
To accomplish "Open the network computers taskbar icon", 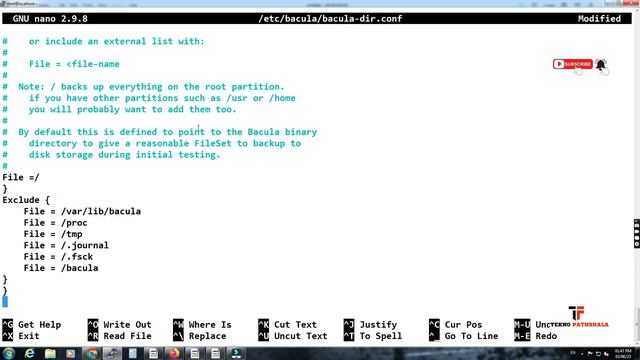I will coord(112,353).
